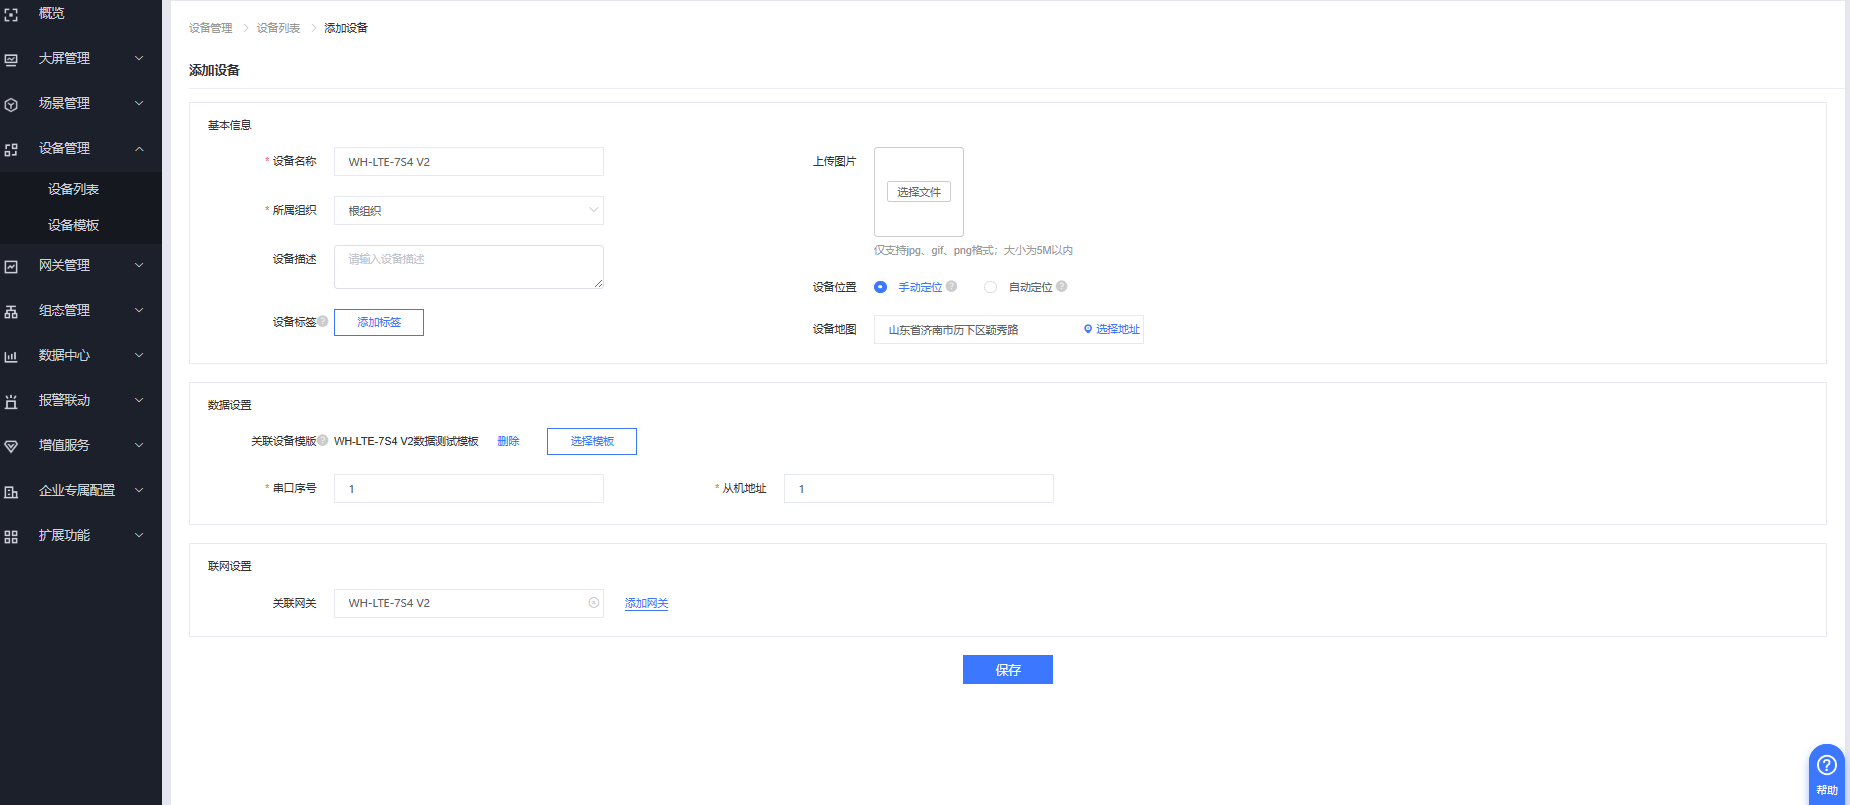1850x805 pixels.
Task: Select the 自动定位 radio button
Action: [x=990, y=287]
